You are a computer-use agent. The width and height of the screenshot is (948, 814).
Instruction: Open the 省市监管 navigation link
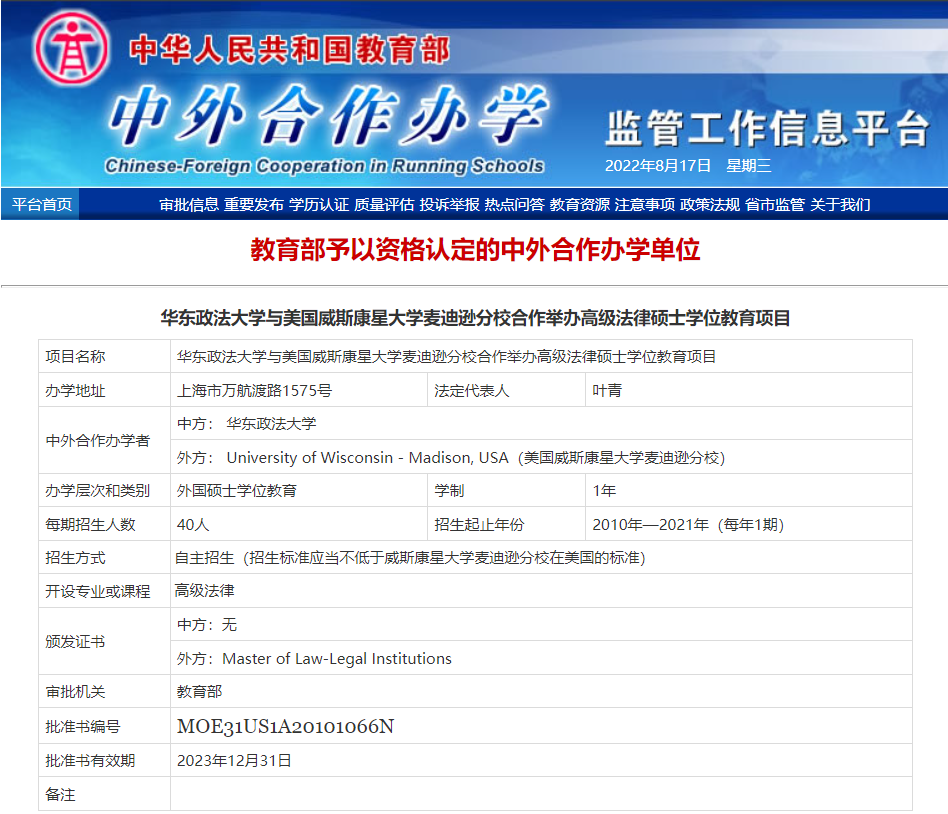pyautogui.click(x=775, y=204)
